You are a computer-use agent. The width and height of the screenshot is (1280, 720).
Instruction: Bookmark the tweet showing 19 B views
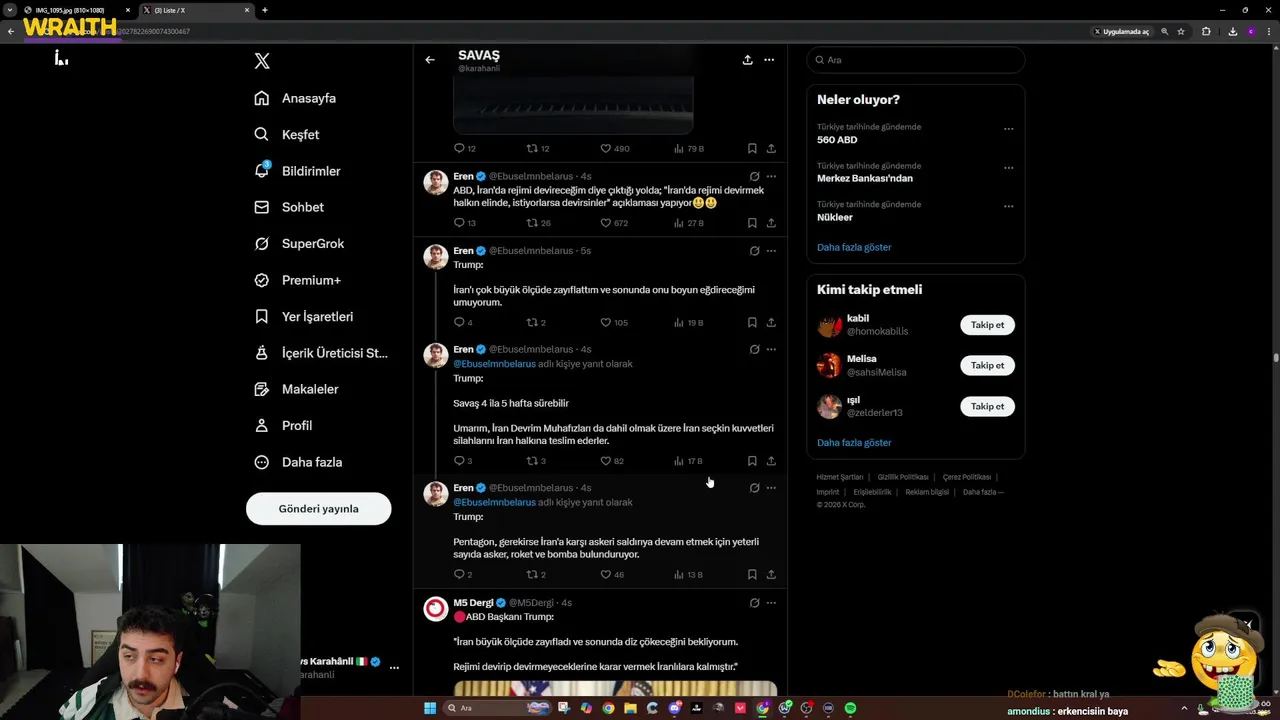coord(752,322)
